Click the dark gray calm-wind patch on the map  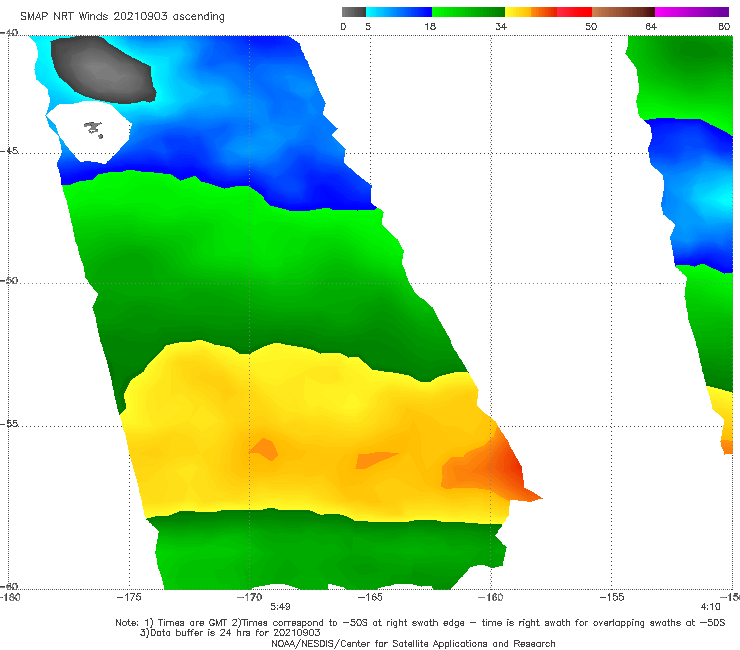tap(102, 70)
